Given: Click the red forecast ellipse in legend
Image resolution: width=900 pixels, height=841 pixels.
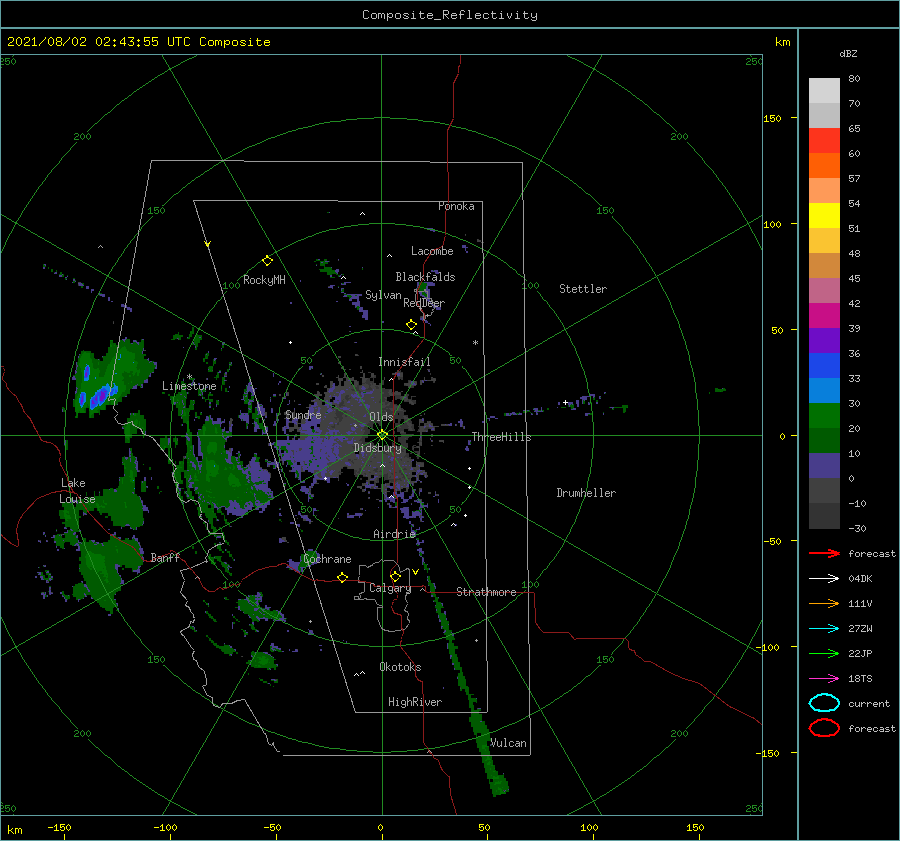Looking at the screenshot, I should point(824,728).
